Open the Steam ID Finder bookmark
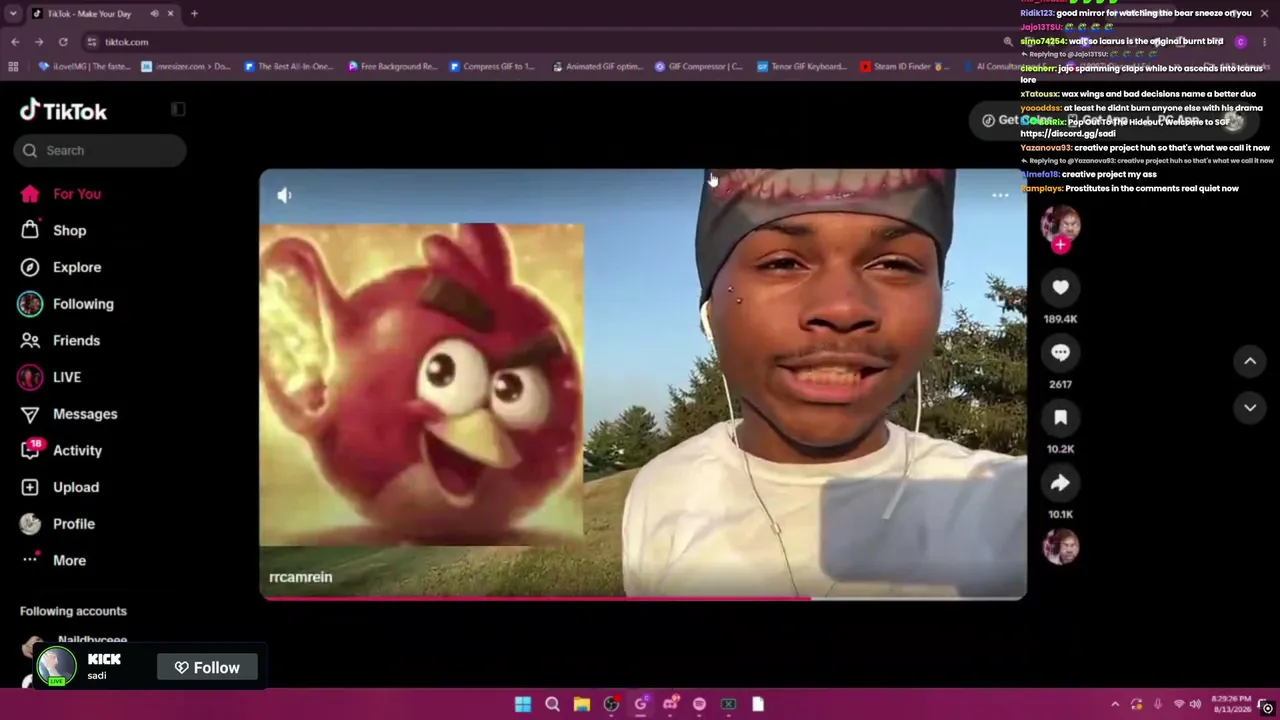Screen dimensions: 1280x720 pyautogui.click(x=903, y=67)
